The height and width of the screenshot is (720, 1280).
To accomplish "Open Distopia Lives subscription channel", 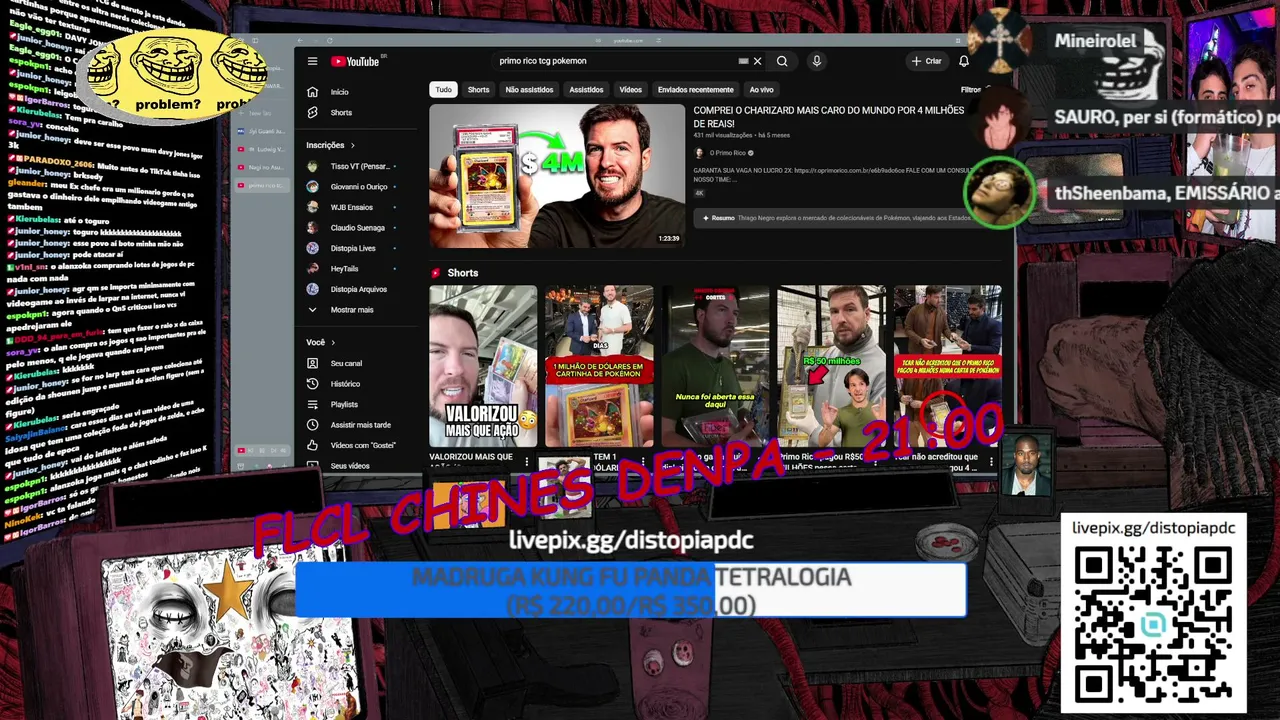I will 355,248.
